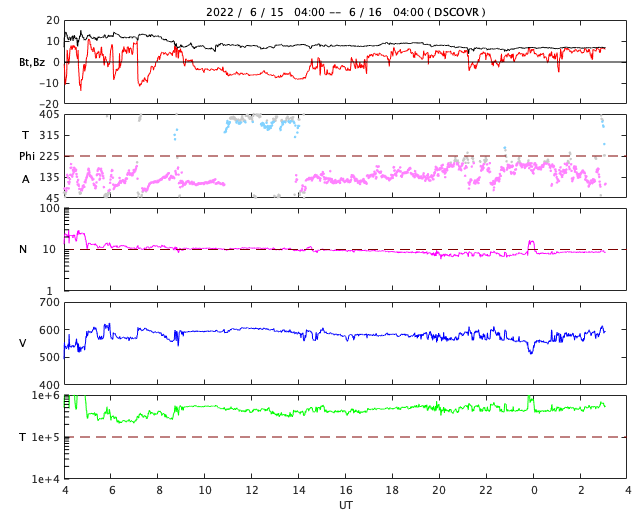Viewport: 640px width, 512px height.
Task: Click the 0 hour tick on the UT axis
Action: point(533,490)
